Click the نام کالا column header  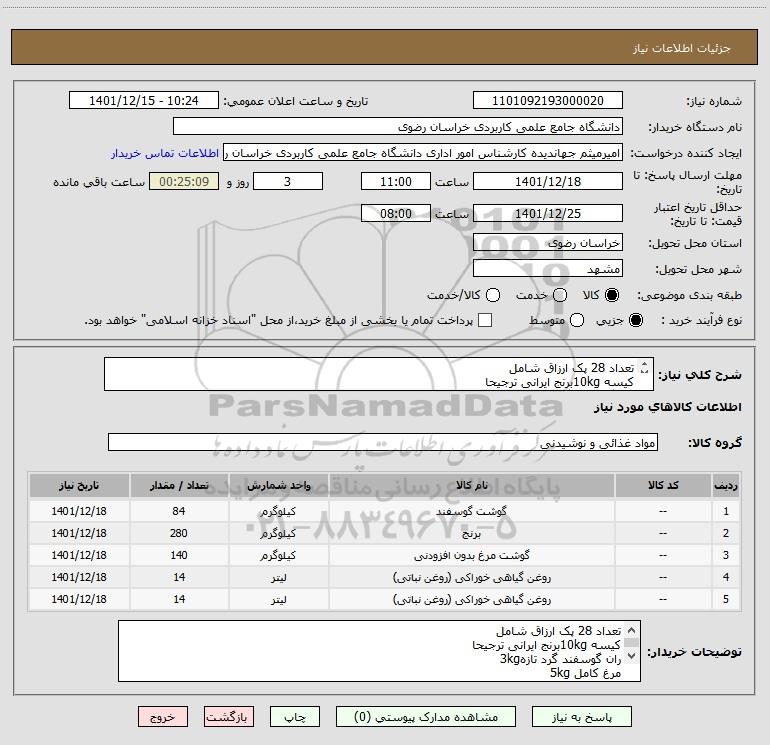tap(471, 486)
